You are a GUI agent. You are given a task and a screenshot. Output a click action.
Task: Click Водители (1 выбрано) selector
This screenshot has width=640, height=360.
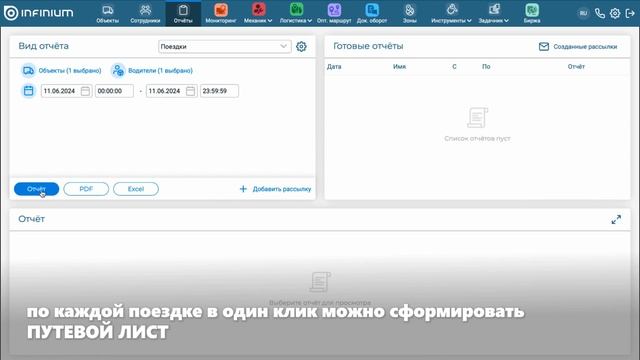tap(152, 71)
